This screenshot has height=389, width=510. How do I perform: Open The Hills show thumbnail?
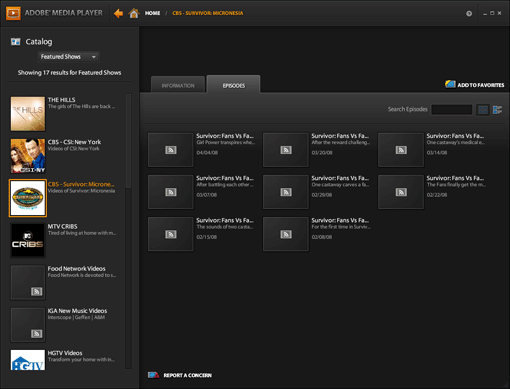(28, 114)
